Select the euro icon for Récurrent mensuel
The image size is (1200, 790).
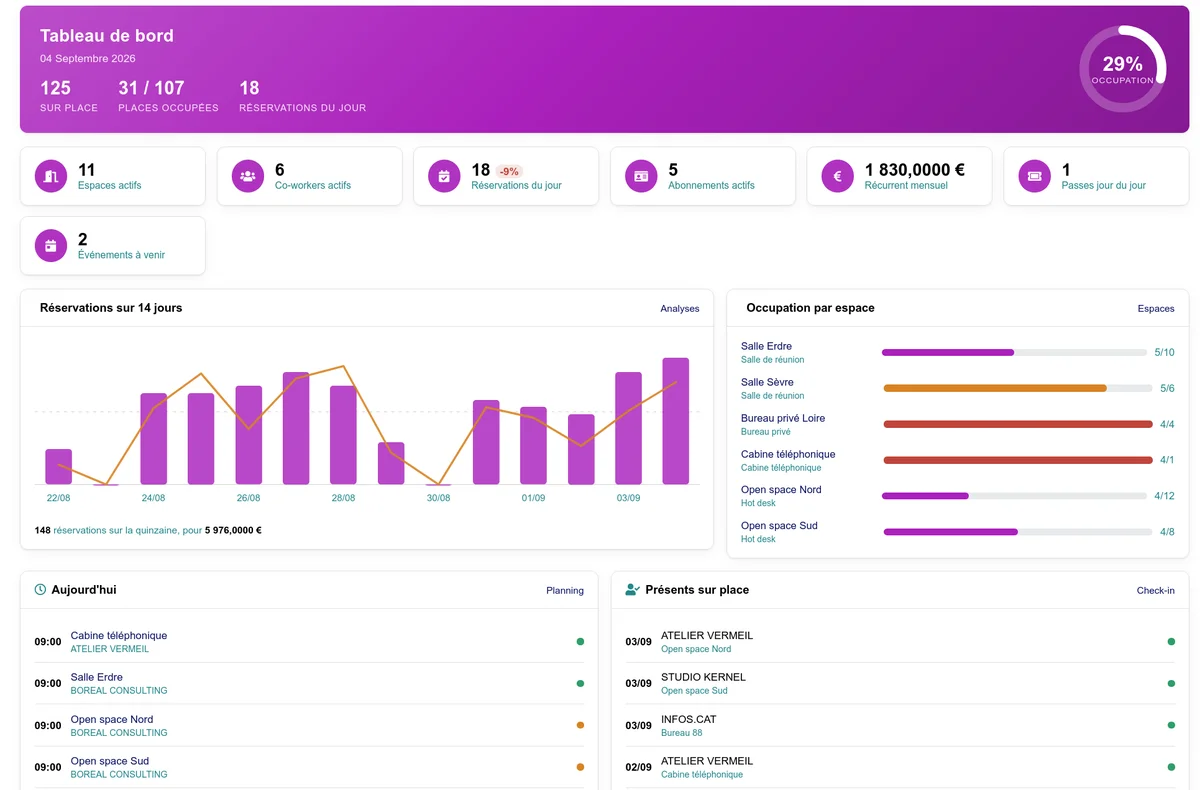tap(838, 176)
